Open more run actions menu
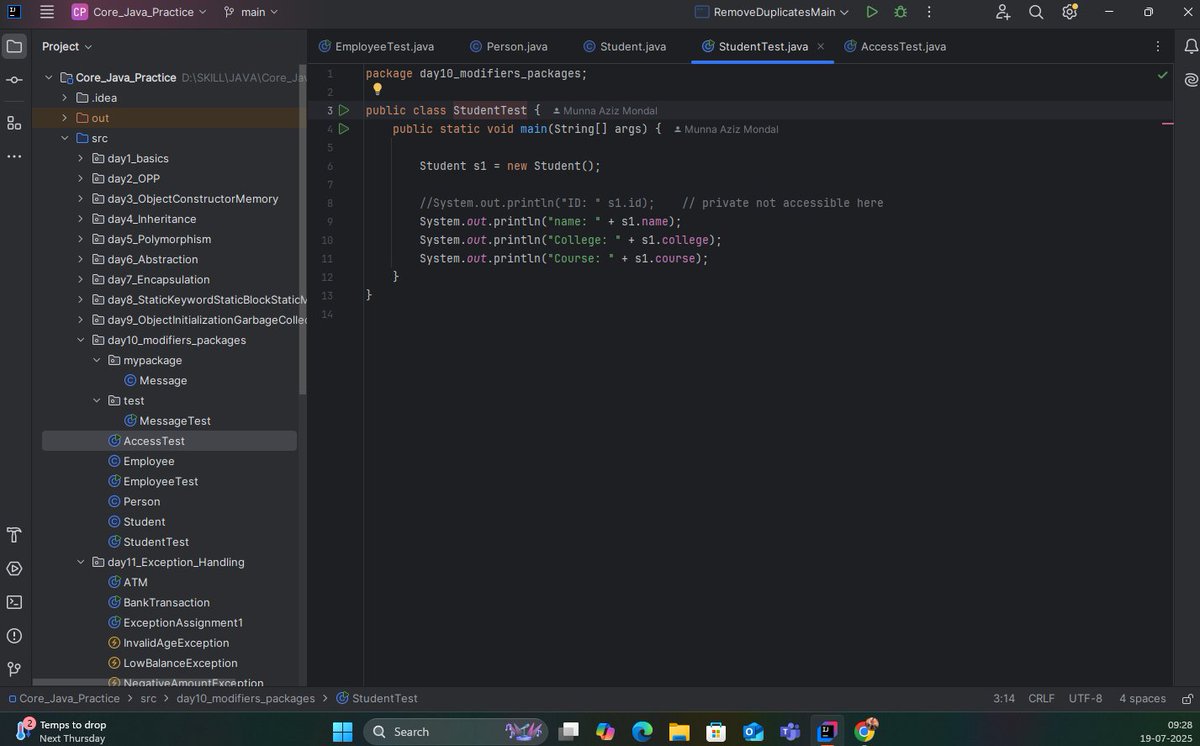The height and width of the screenshot is (746, 1200). click(929, 12)
